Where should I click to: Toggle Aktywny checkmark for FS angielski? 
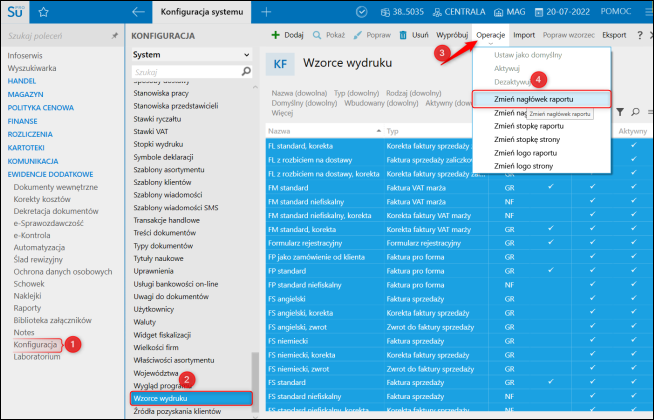pyautogui.click(x=634, y=298)
